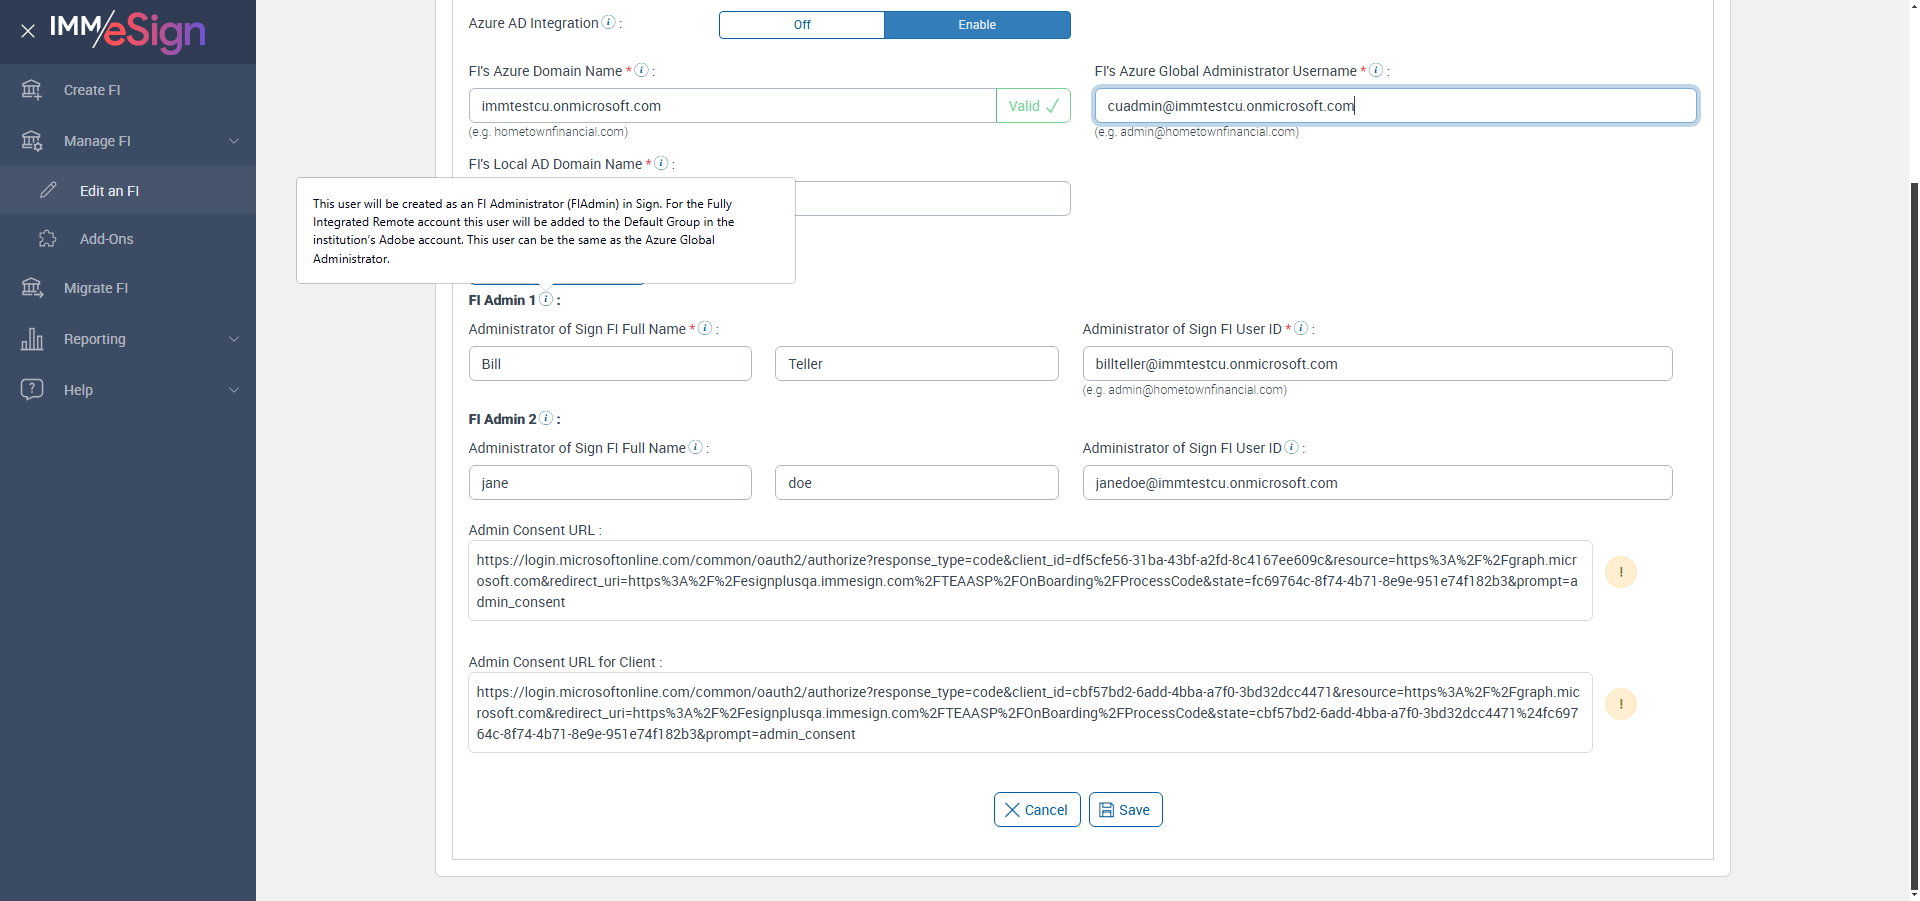Switch Azure AD Integration to Off

[x=802, y=25]
